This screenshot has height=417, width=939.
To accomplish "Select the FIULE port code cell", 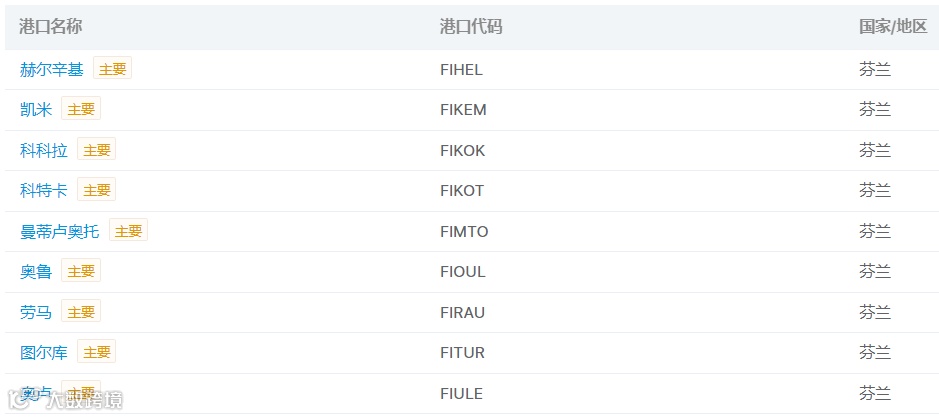I will point(461,394).
